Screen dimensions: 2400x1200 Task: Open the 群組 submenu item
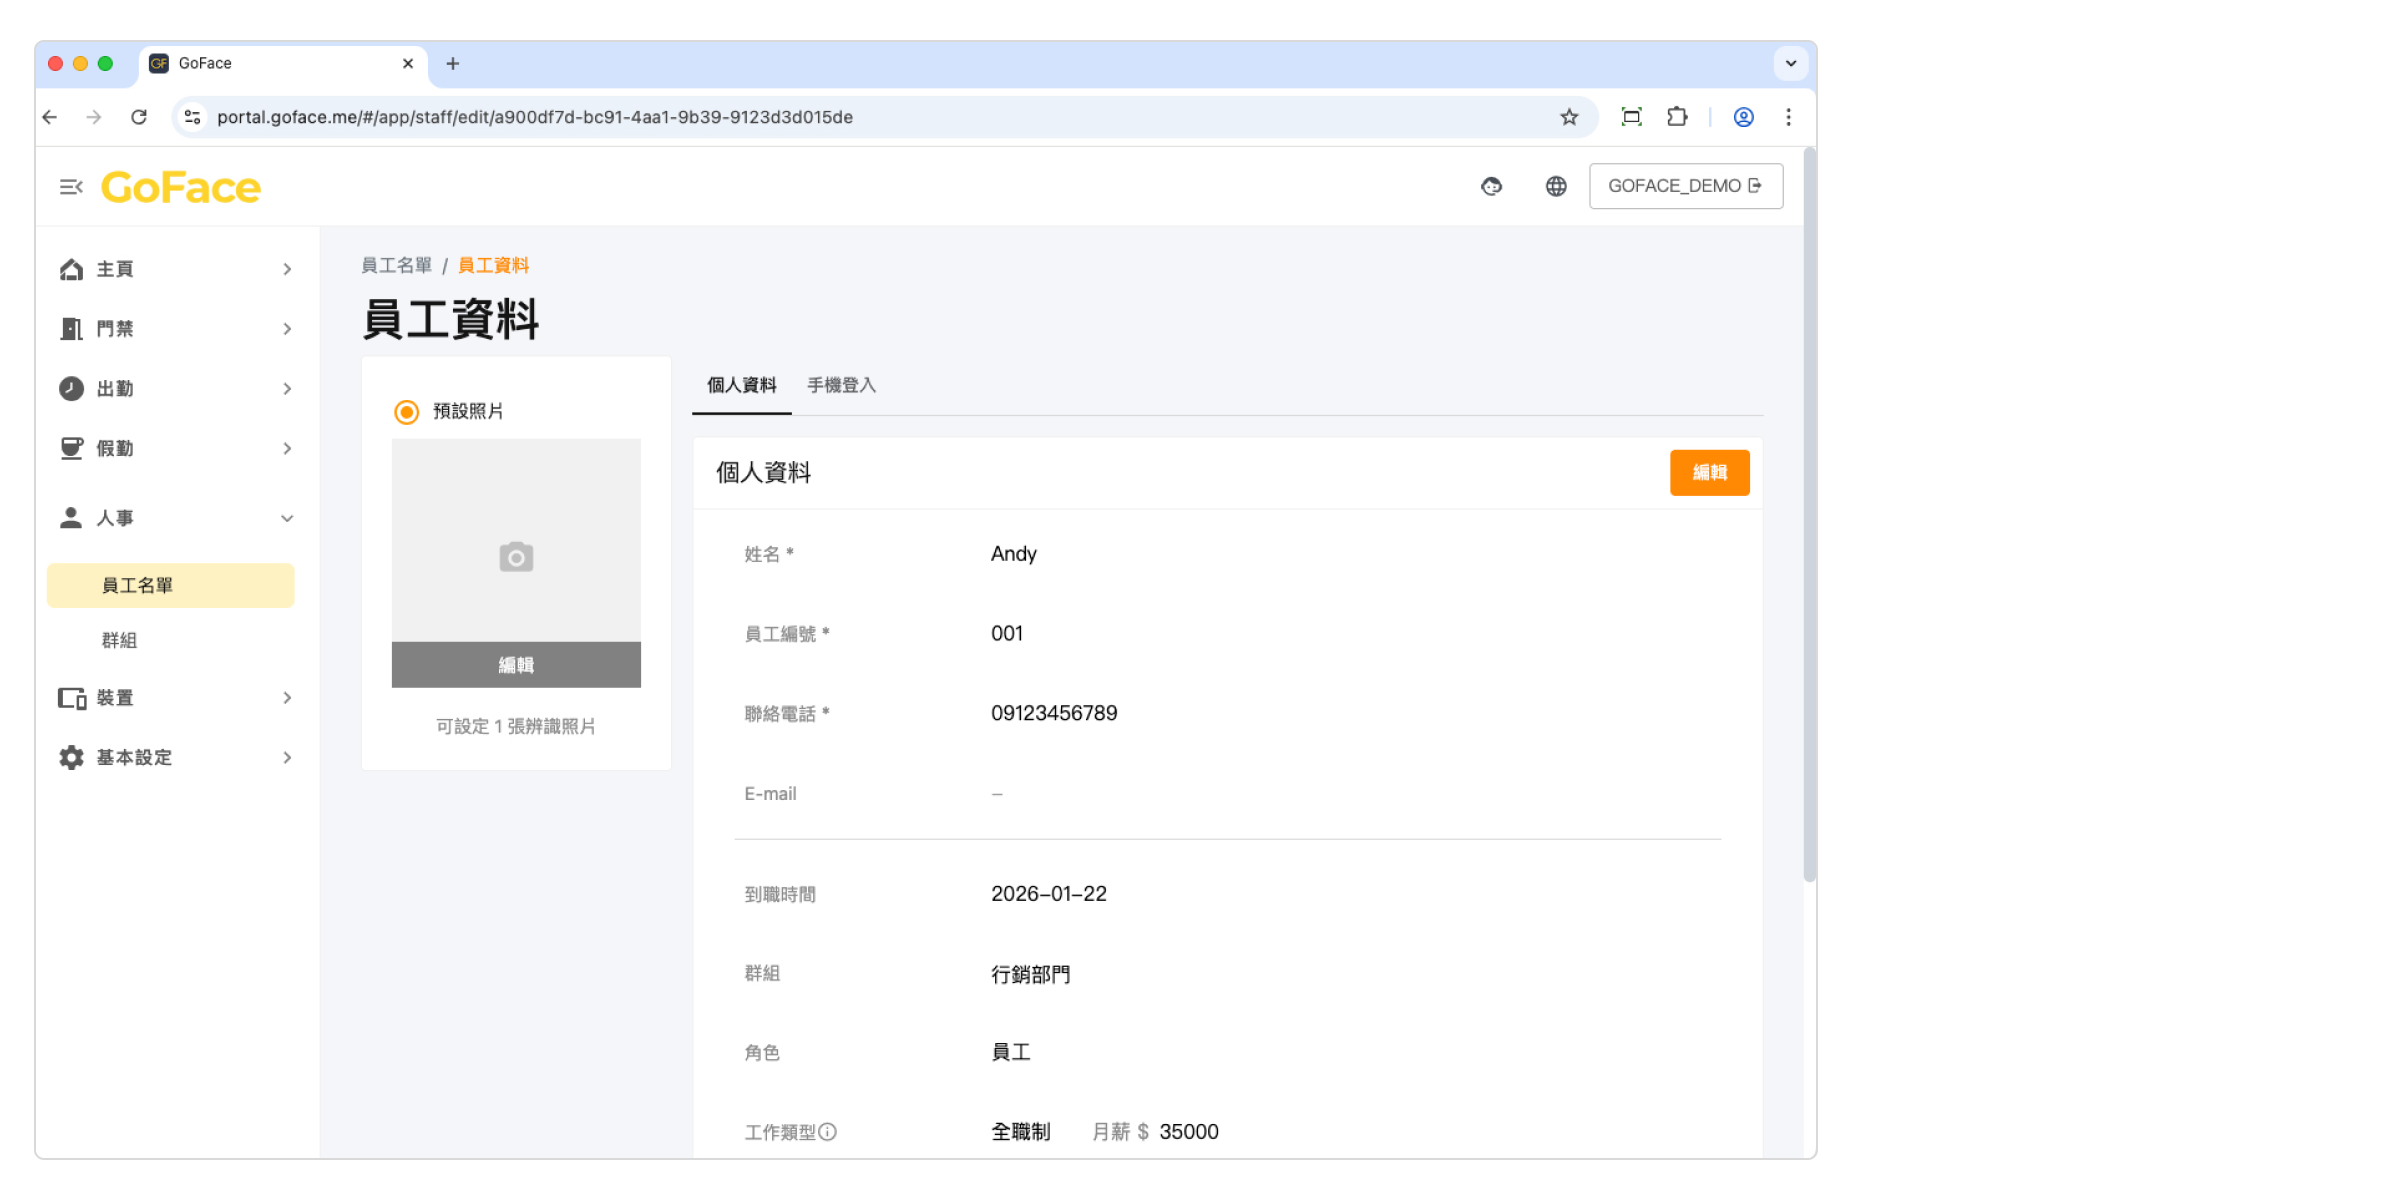119,640
